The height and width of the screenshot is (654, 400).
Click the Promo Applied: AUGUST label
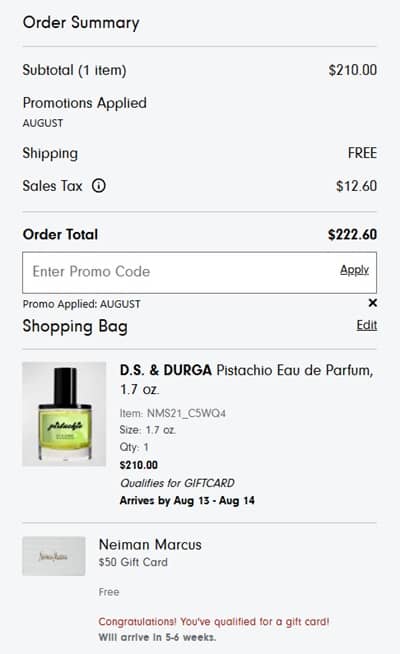81,304
